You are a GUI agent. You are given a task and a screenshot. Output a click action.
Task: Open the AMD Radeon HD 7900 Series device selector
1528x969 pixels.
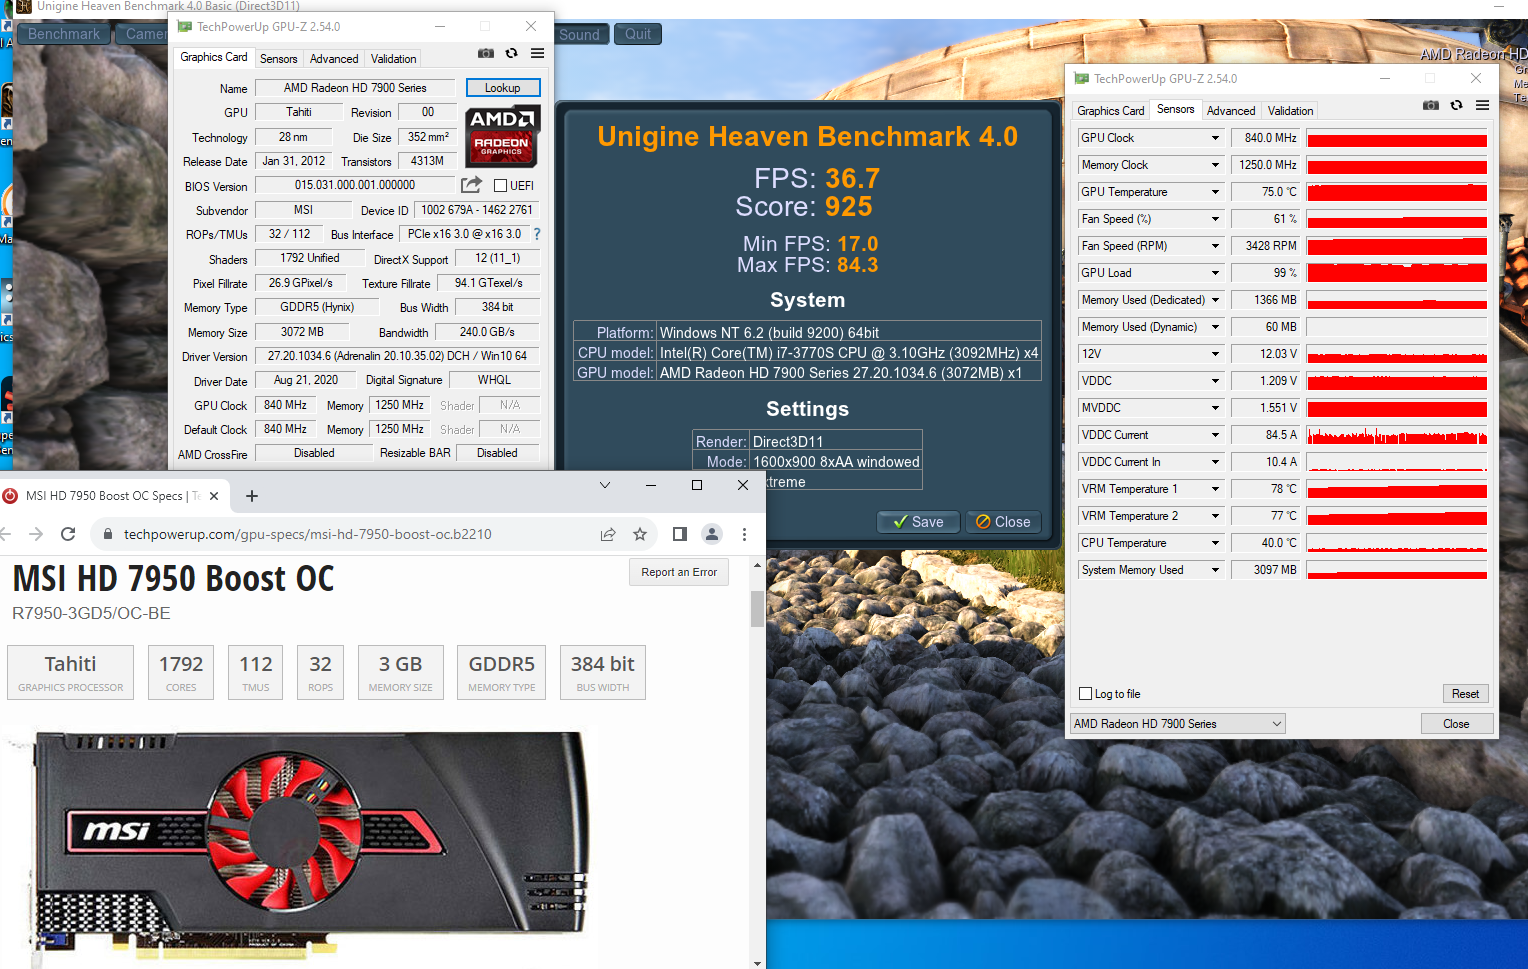pos(1178,724)
